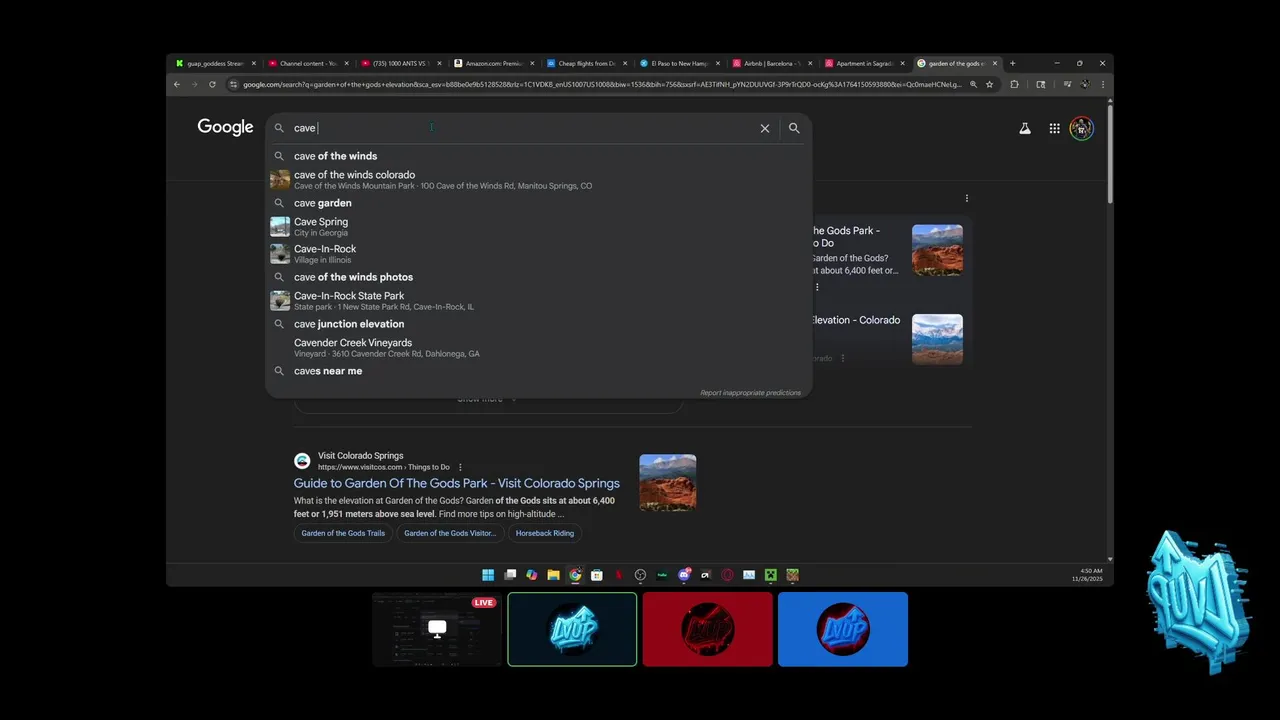1280x720 pixels.
Task: Clear the Google search box with the X icon
Action: click(765, 128)
